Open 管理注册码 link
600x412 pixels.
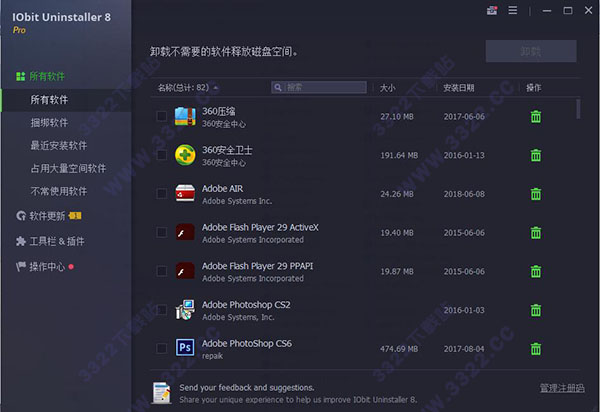(x=562, y=388)
